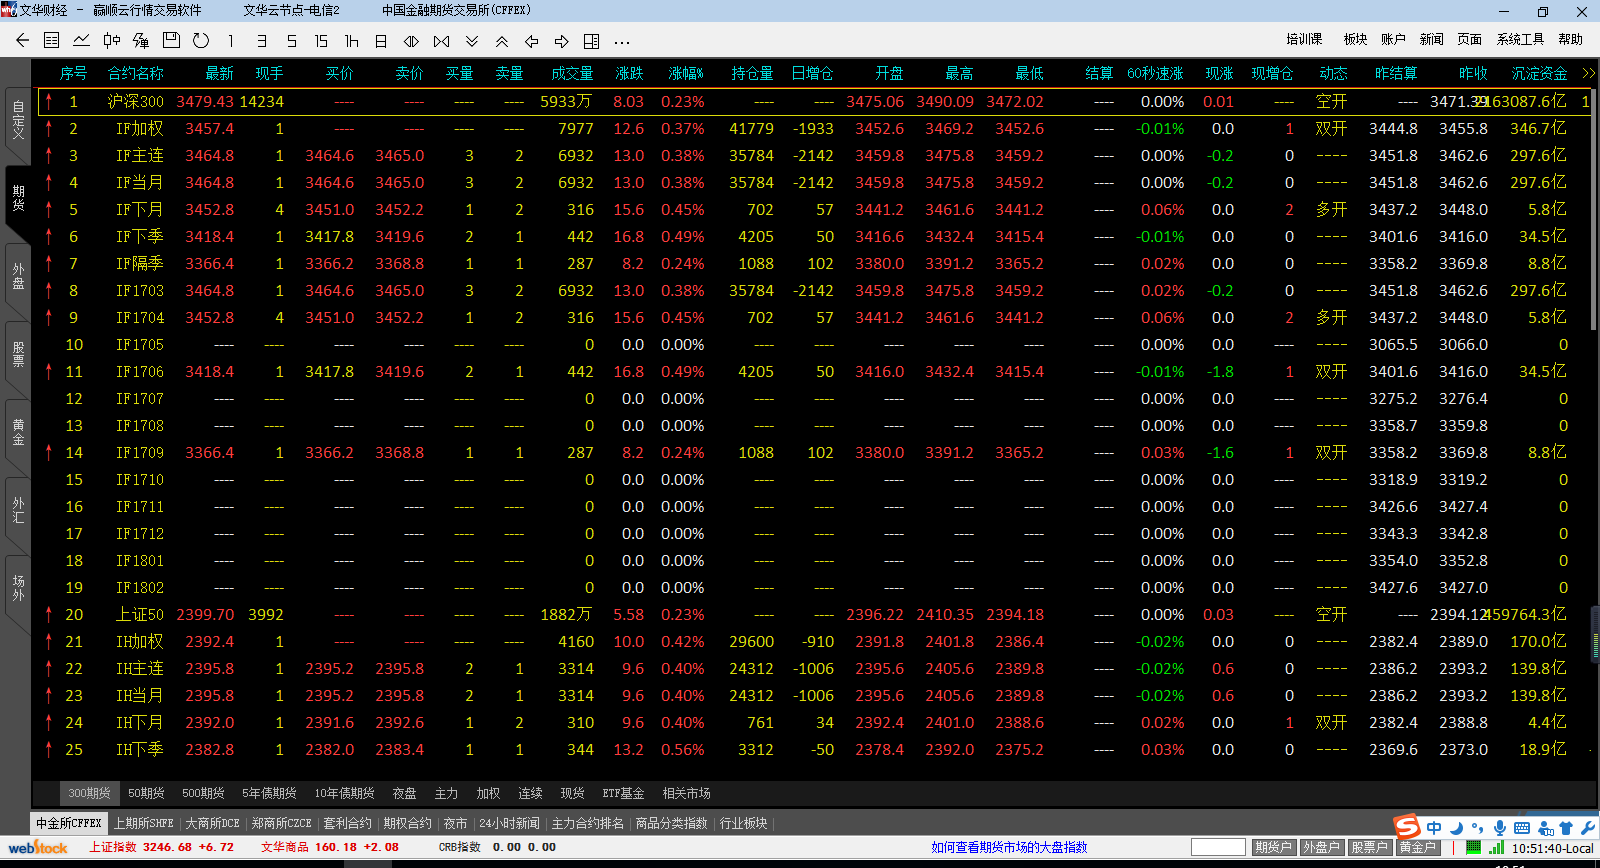This screenshot has width=1600, height=868.
Task: Click the input field in status bar
Action: 1218,847
